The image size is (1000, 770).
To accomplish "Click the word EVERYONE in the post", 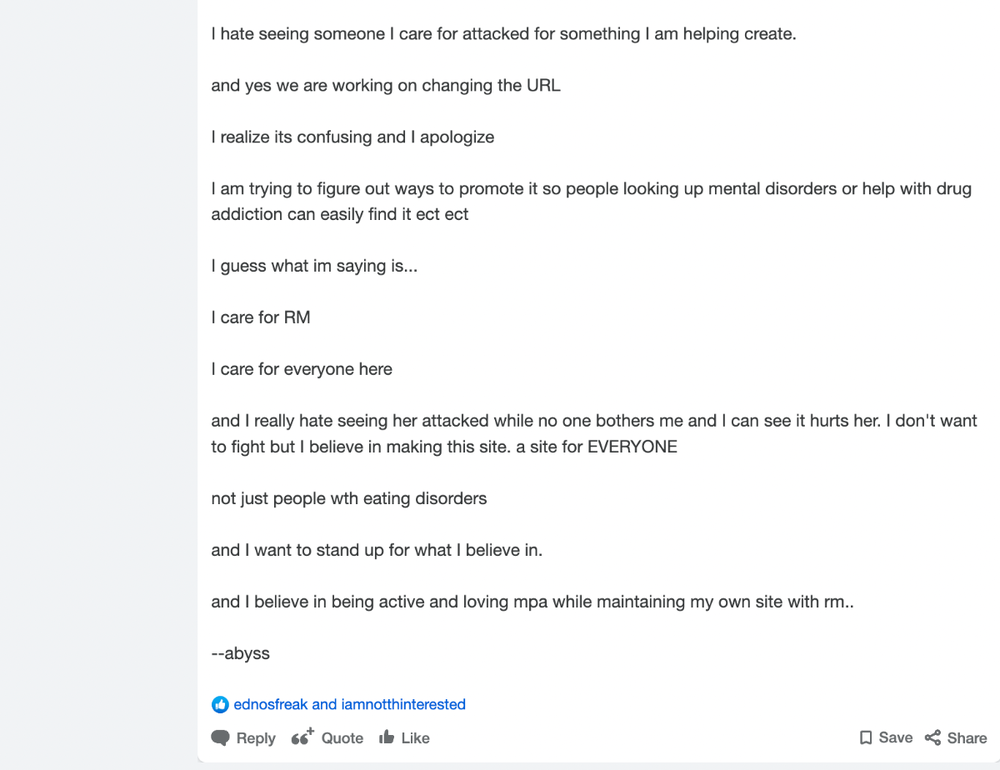I will (632, 447).
